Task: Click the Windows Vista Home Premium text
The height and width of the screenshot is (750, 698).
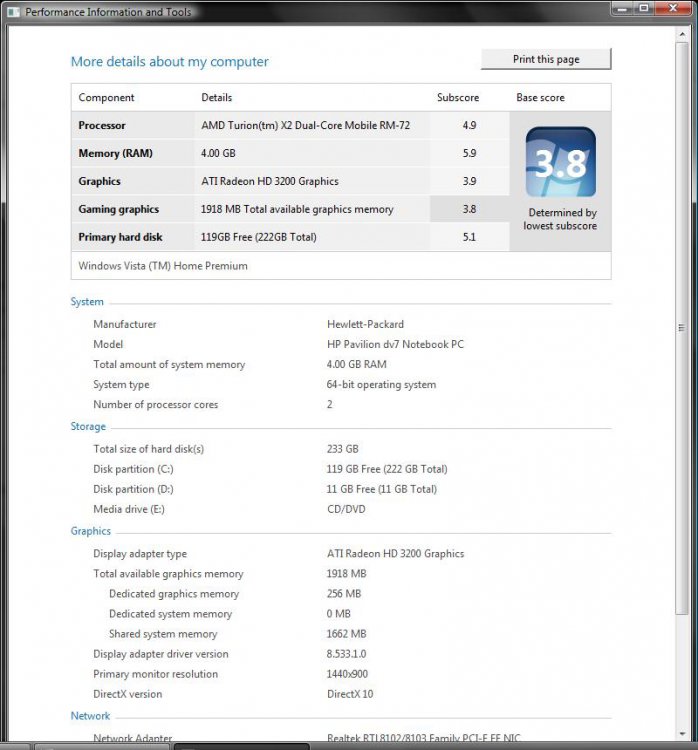Action: 163,266
